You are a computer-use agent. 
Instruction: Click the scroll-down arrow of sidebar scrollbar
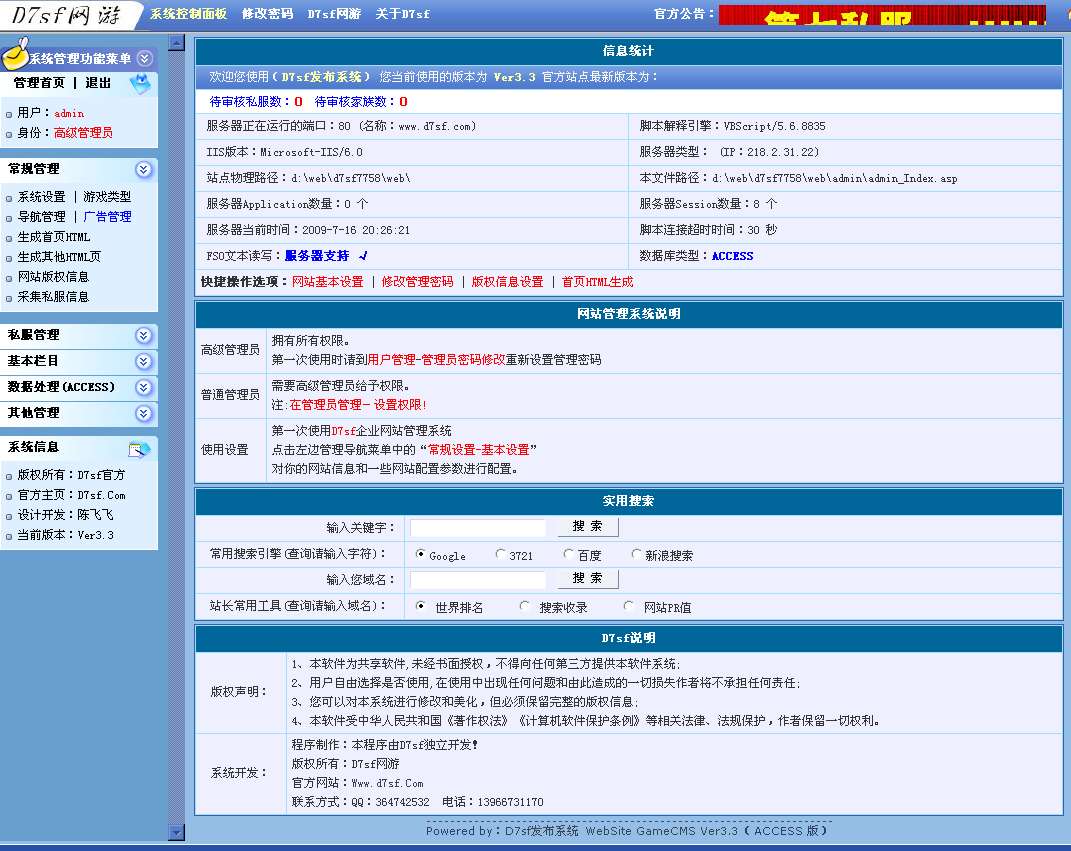pos(177,831)
